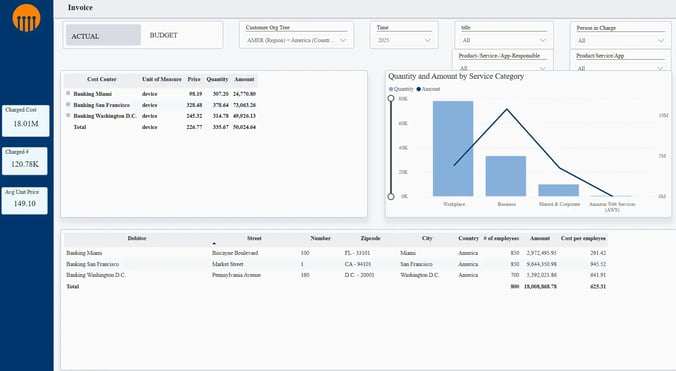
Task: Click the 24,770.80 amount for Banking Miami
Action: pos(244,94)
